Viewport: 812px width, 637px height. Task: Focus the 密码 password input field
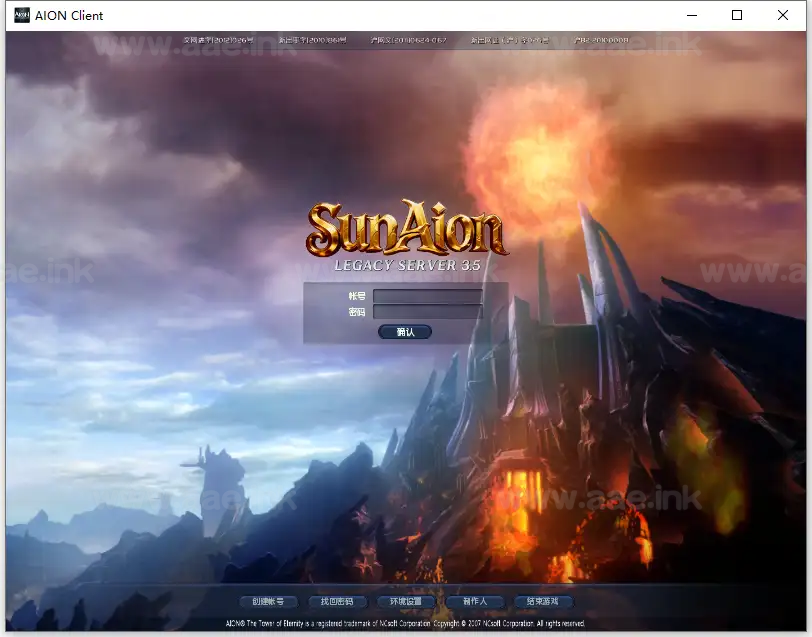pyautogui.click(x=427, y=312)
